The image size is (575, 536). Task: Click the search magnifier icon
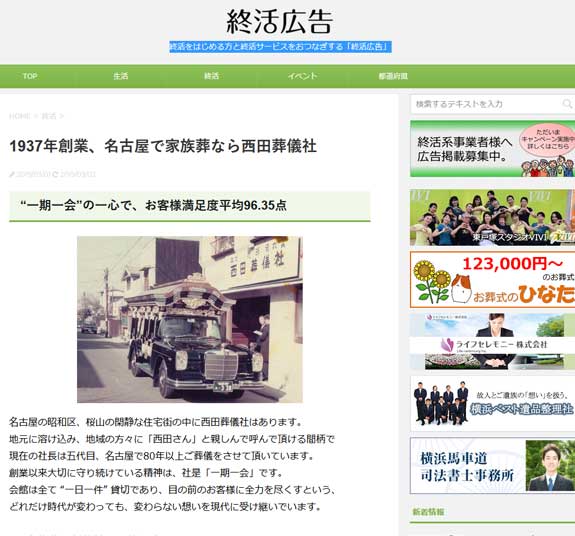[x=567, y=104]
